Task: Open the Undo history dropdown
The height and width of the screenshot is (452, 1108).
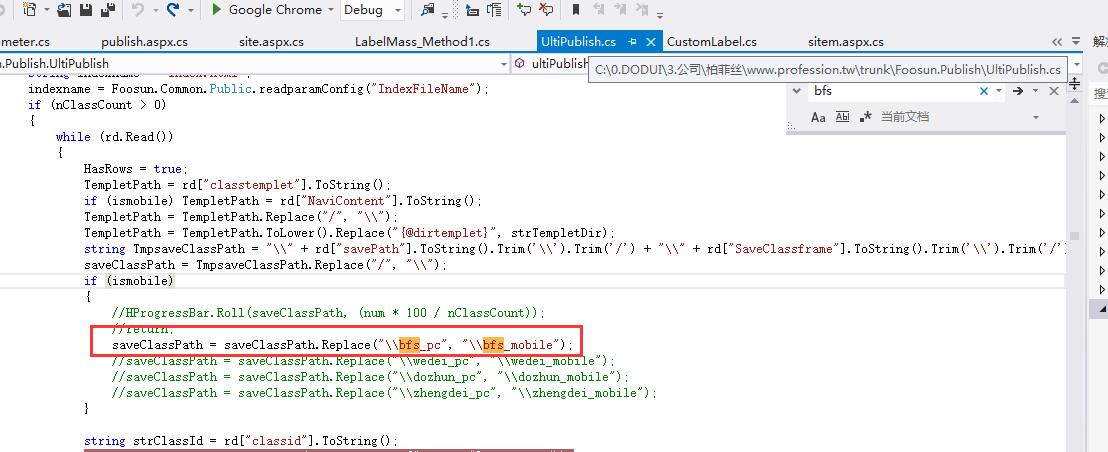Action: [x=154, y=10]
